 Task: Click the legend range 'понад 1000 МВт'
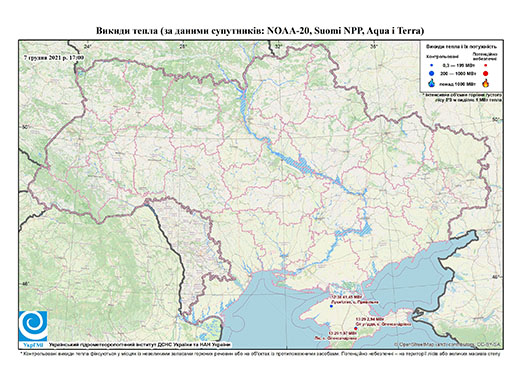point(457,83)
